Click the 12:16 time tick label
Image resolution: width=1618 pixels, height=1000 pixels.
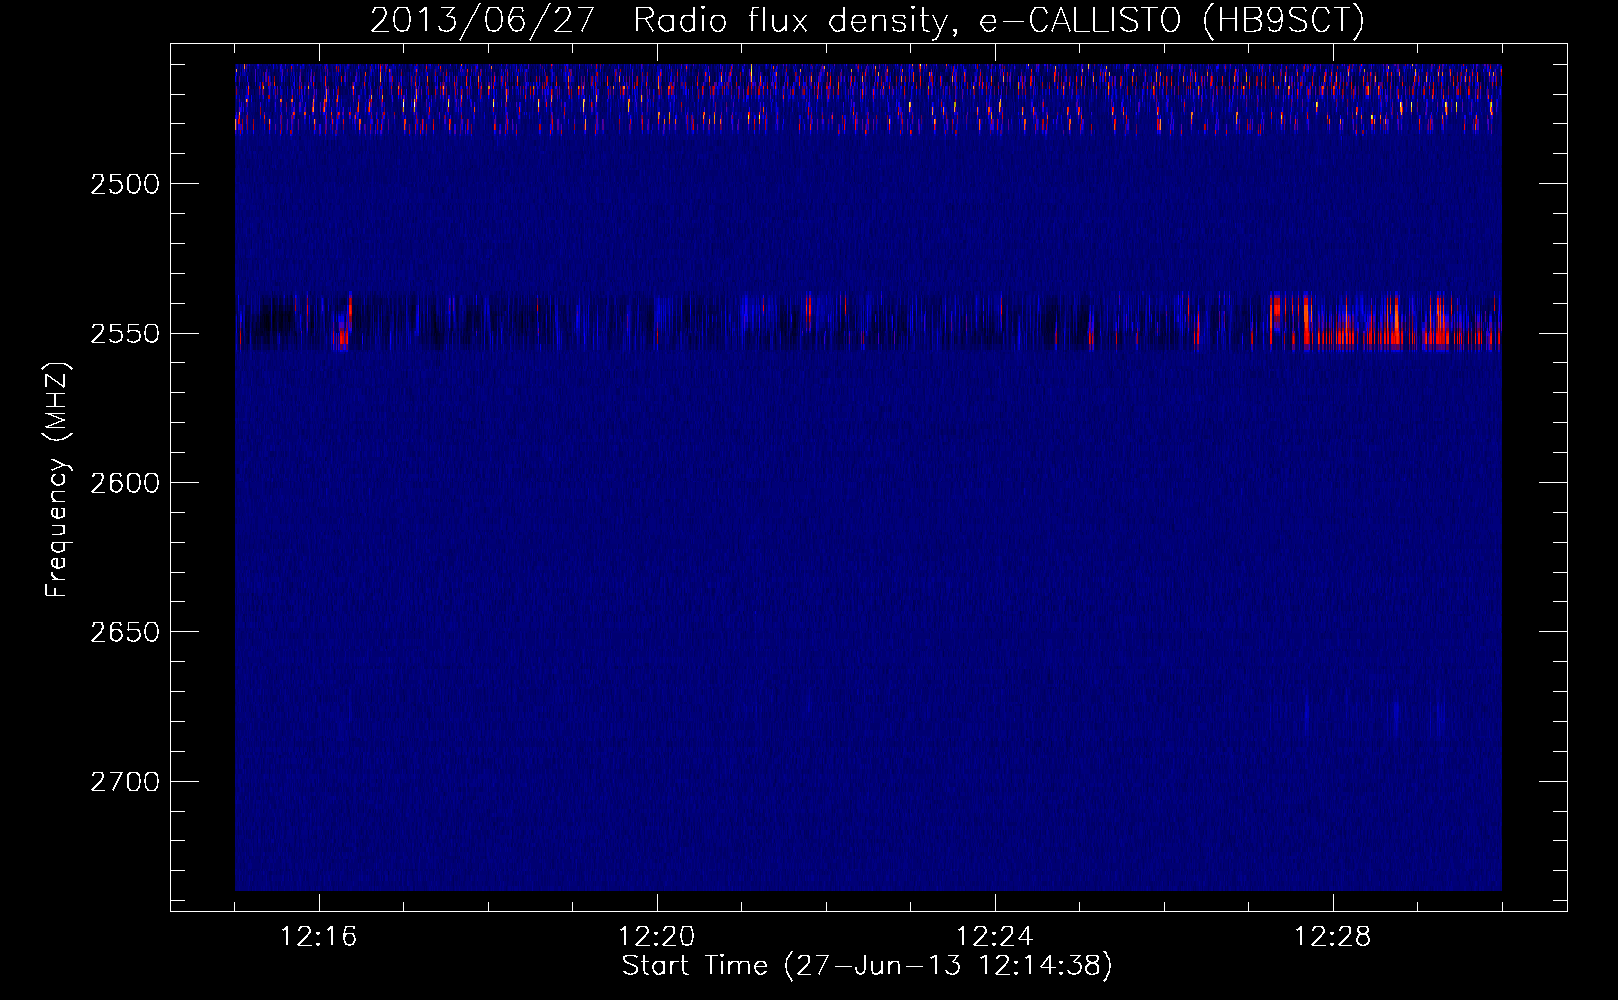coord(319,937)
